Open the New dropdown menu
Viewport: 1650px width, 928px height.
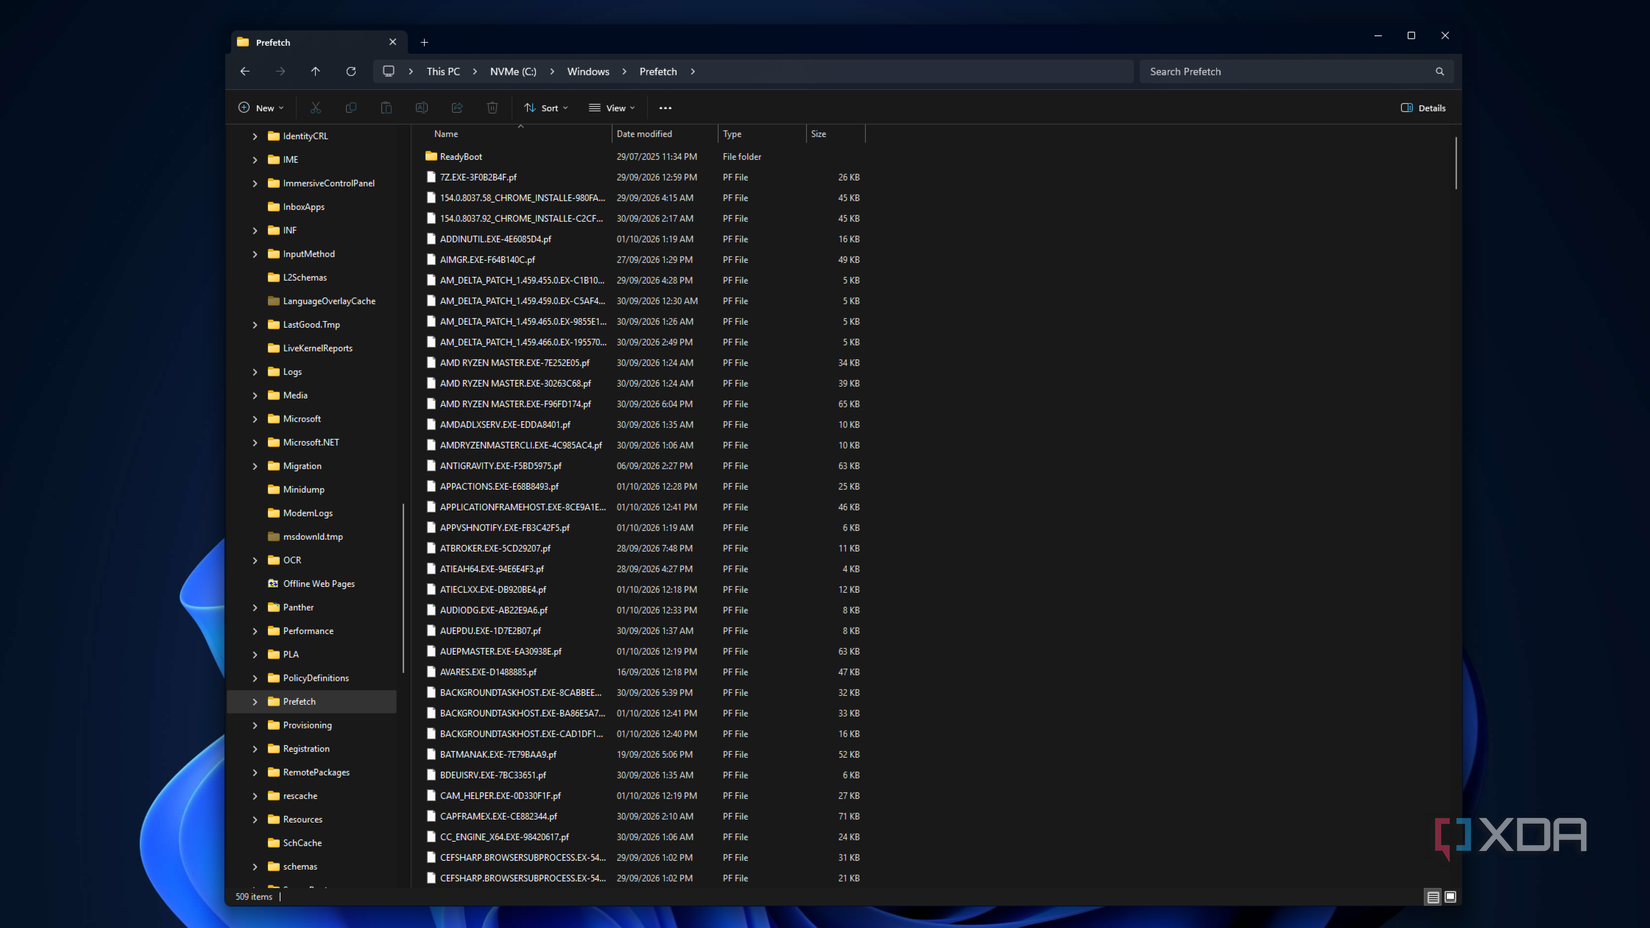click(261, 108)
